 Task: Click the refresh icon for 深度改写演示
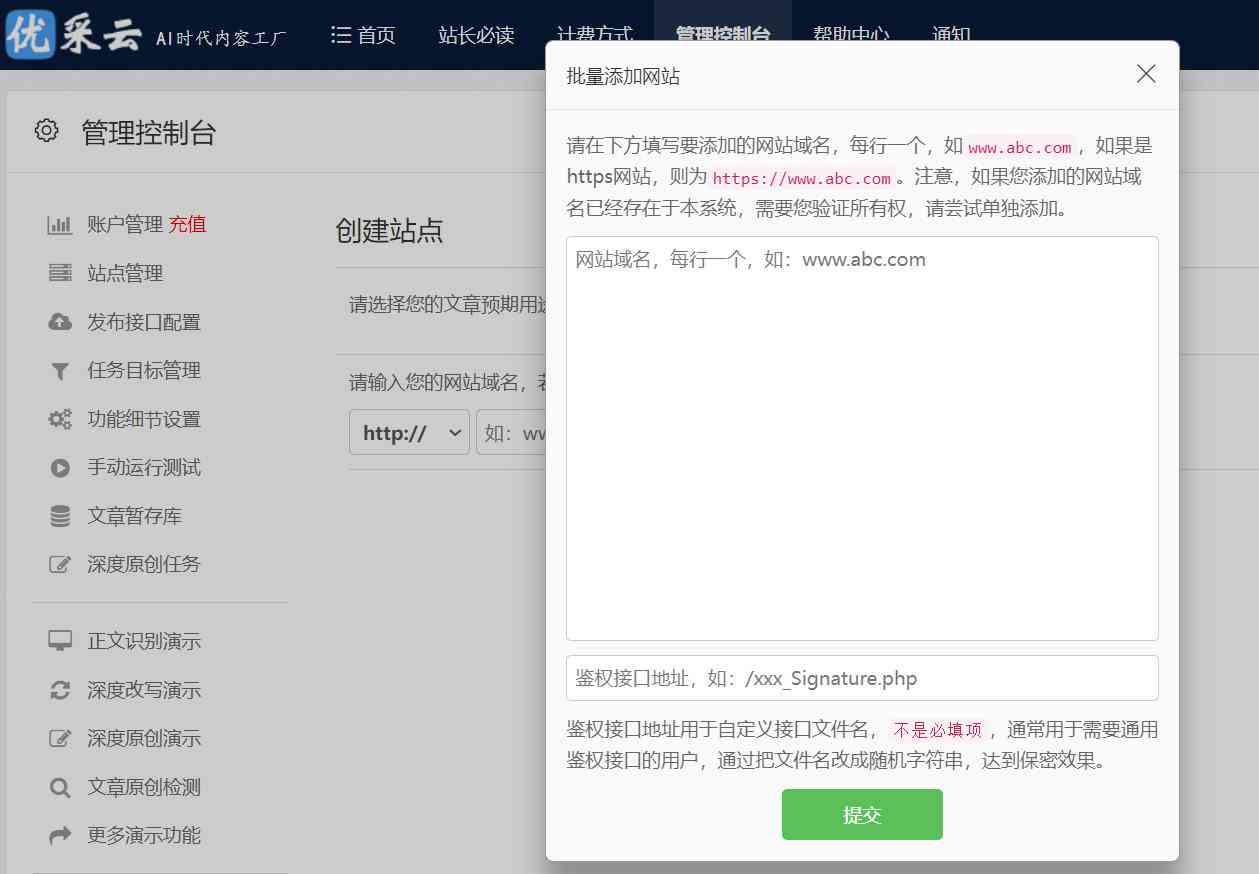tap(60, 690)
